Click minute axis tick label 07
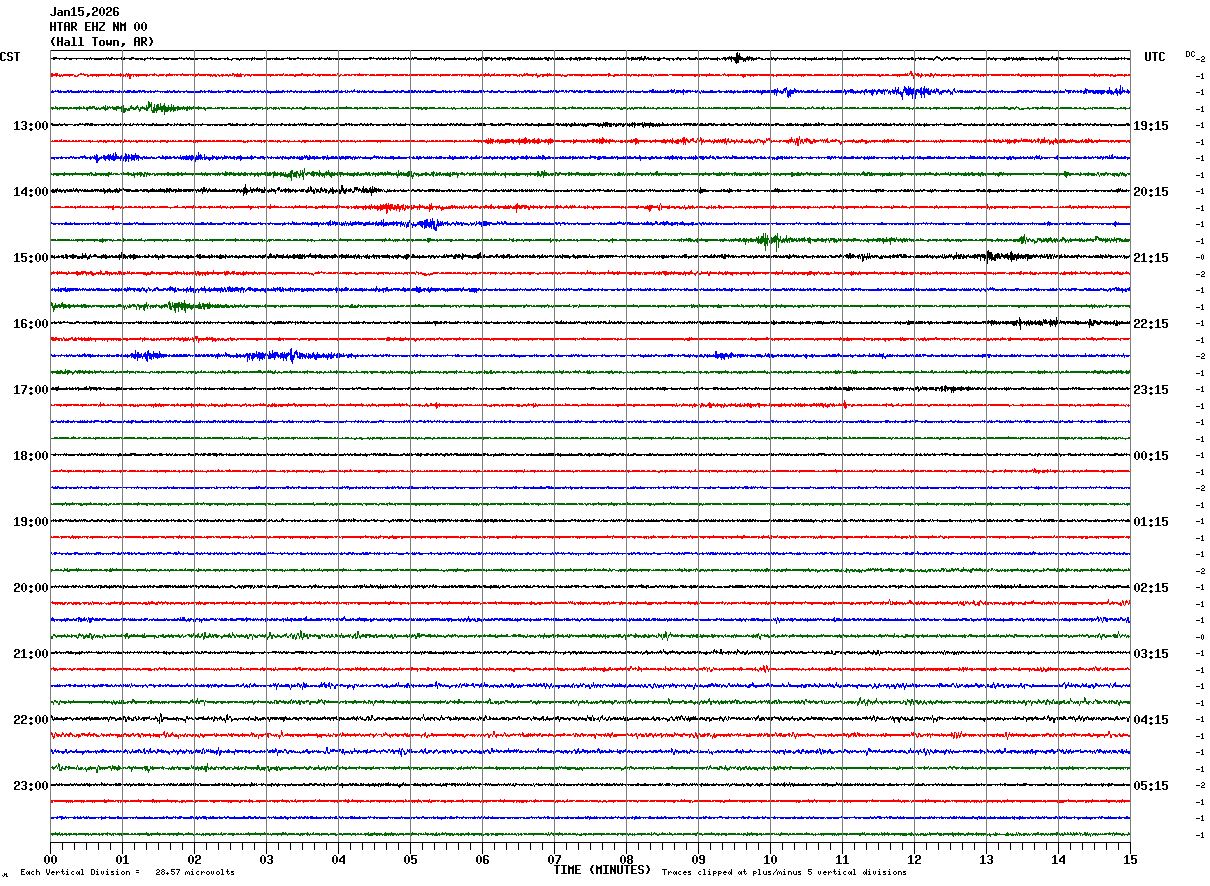Screen dimensions: 1210x886 [x=554, y=860]
